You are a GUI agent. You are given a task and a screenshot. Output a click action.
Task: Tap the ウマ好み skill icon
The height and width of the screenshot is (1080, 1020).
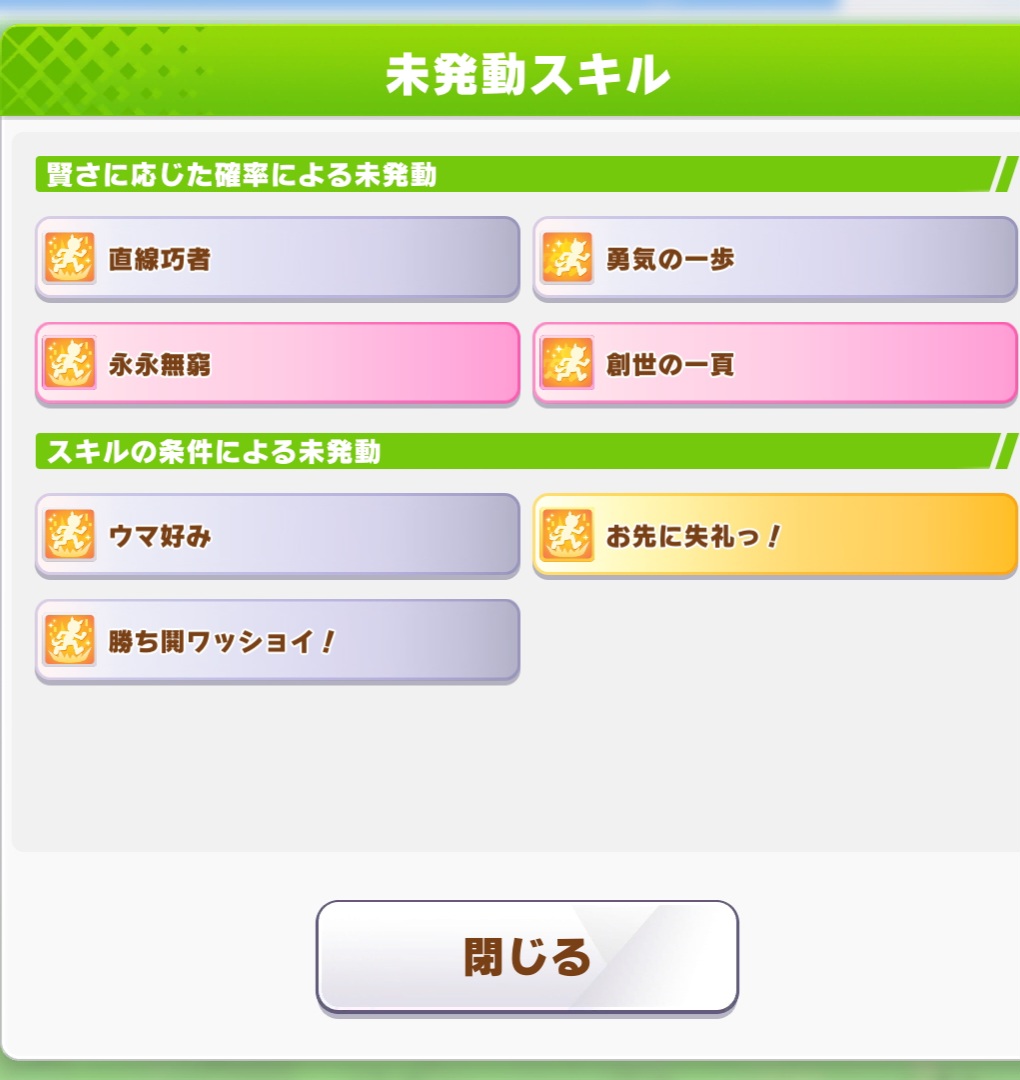pos(70,535)
